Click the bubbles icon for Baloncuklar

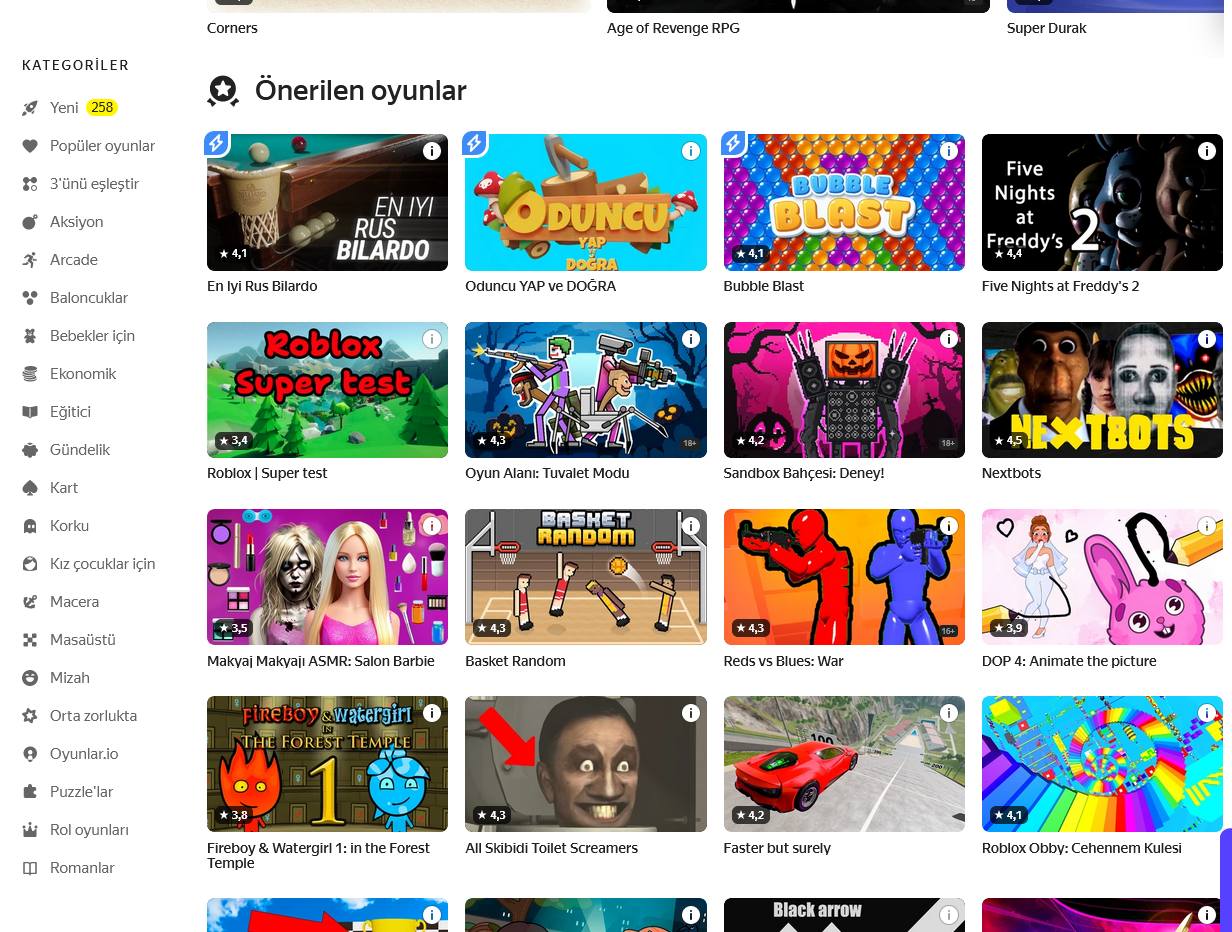30,298
